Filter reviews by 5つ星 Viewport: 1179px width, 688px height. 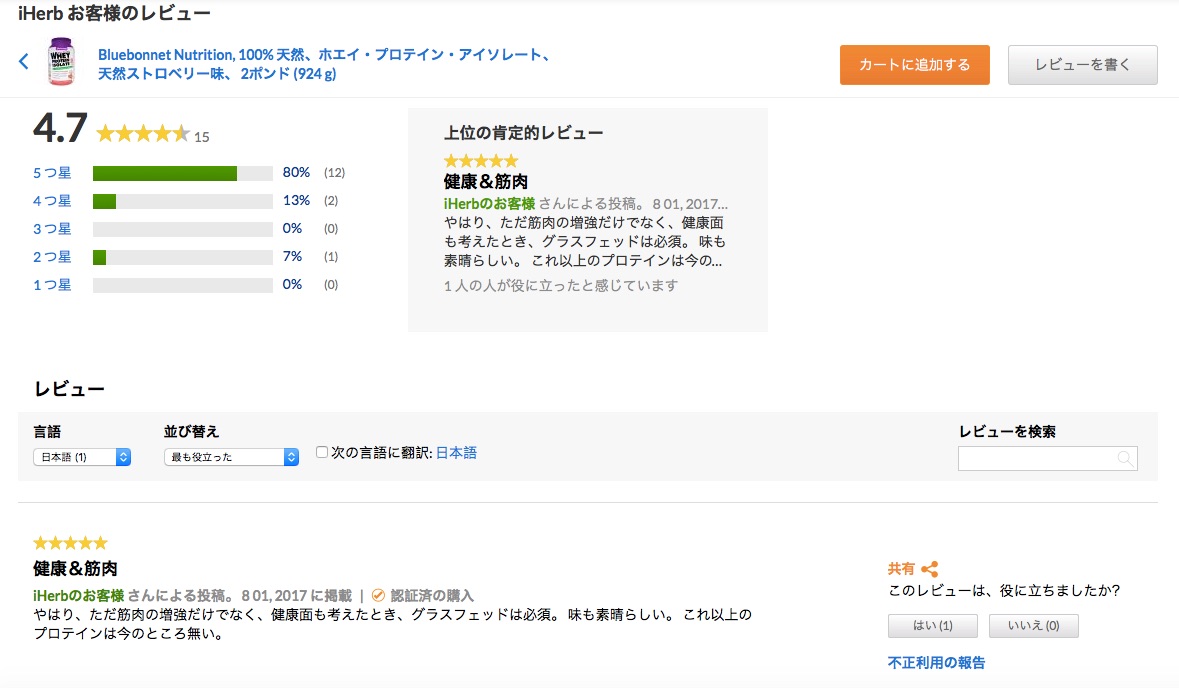point(52,173)
